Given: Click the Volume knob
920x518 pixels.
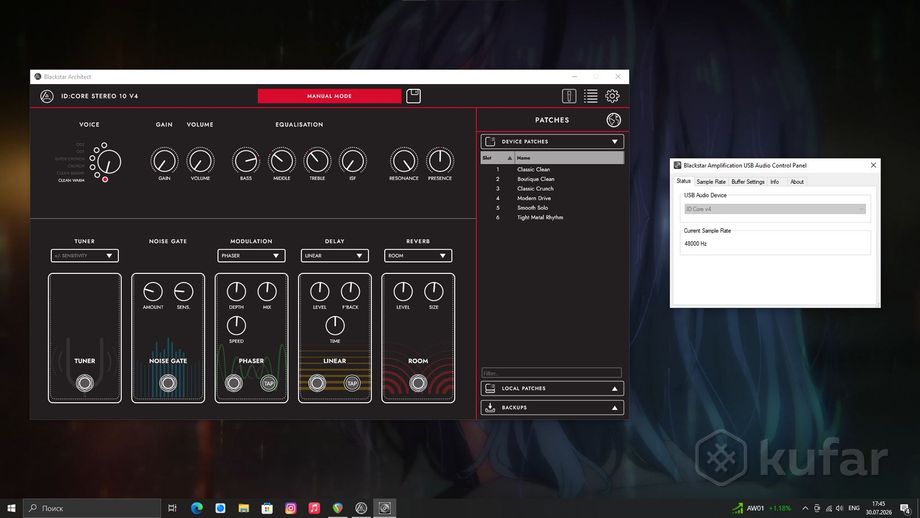Looking at the screenshot, I should pos(200,161).
